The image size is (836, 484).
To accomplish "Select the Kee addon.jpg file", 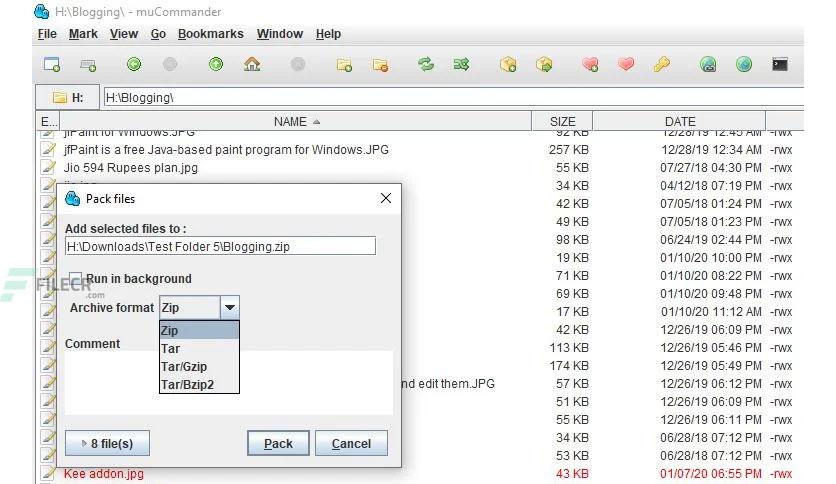I will pos(103,473).
